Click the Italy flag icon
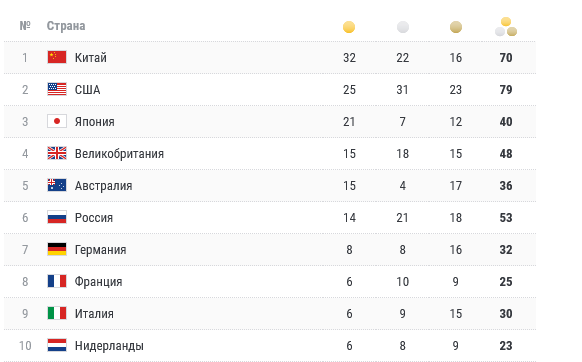The width and height of the screenshot is (582, 362). [57, 313]
